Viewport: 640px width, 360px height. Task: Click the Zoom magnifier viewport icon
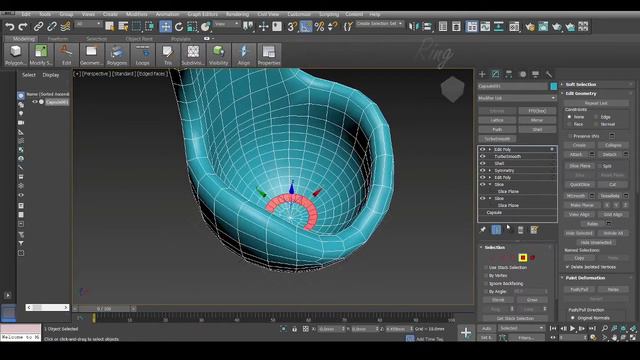[604, 328]
